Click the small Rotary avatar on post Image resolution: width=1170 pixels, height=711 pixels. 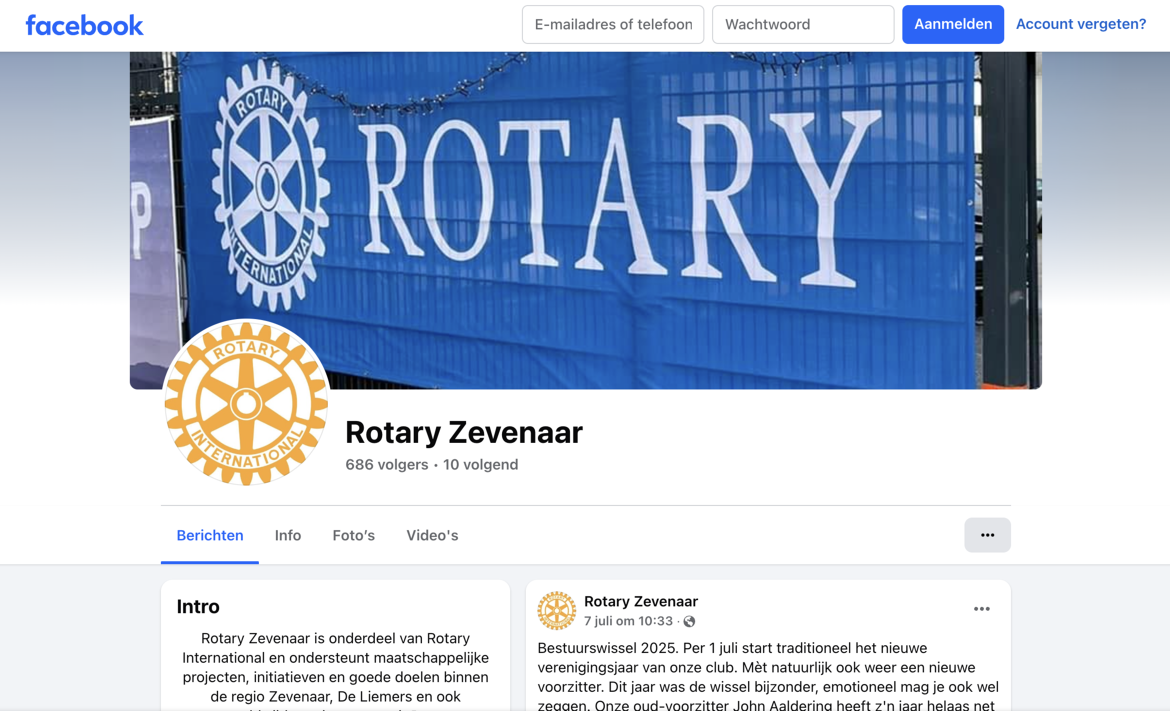[557, 610]
